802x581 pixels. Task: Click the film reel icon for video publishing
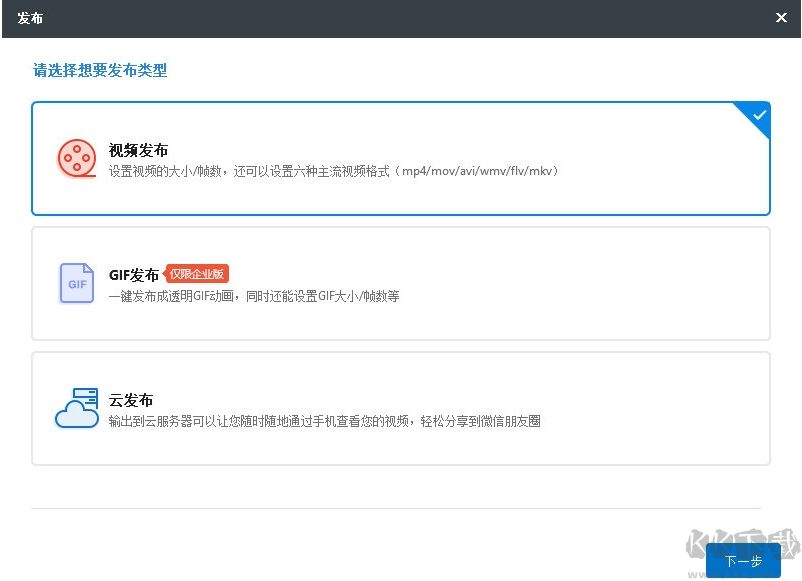(76, 158)
